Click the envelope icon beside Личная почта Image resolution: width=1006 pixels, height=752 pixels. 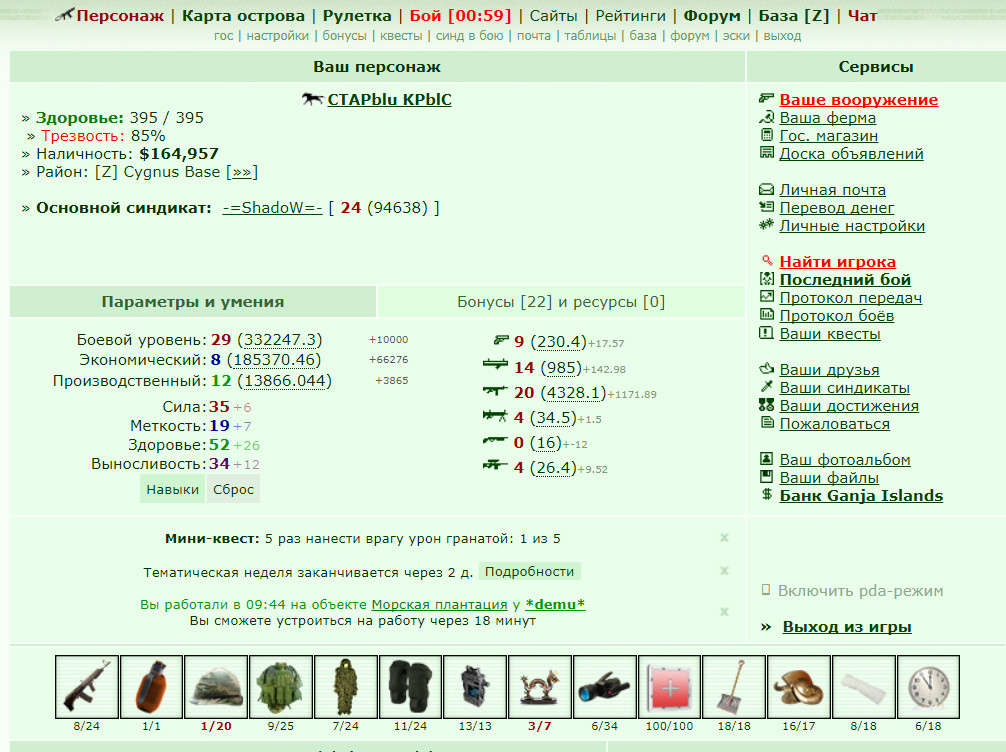[x=766, y=189]
